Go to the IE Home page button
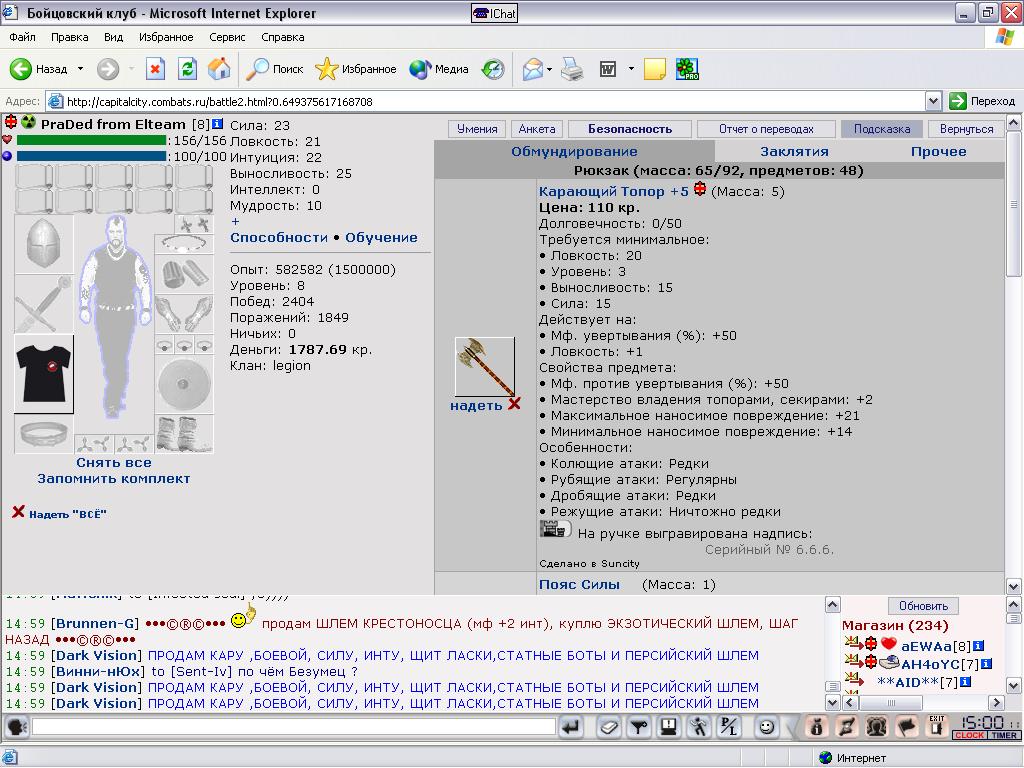 [219, 69]
